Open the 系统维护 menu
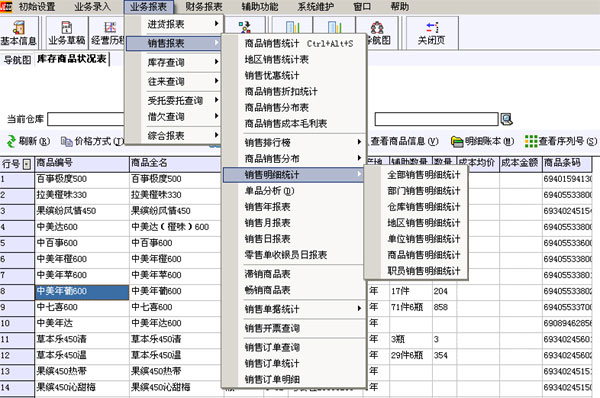 316,7
